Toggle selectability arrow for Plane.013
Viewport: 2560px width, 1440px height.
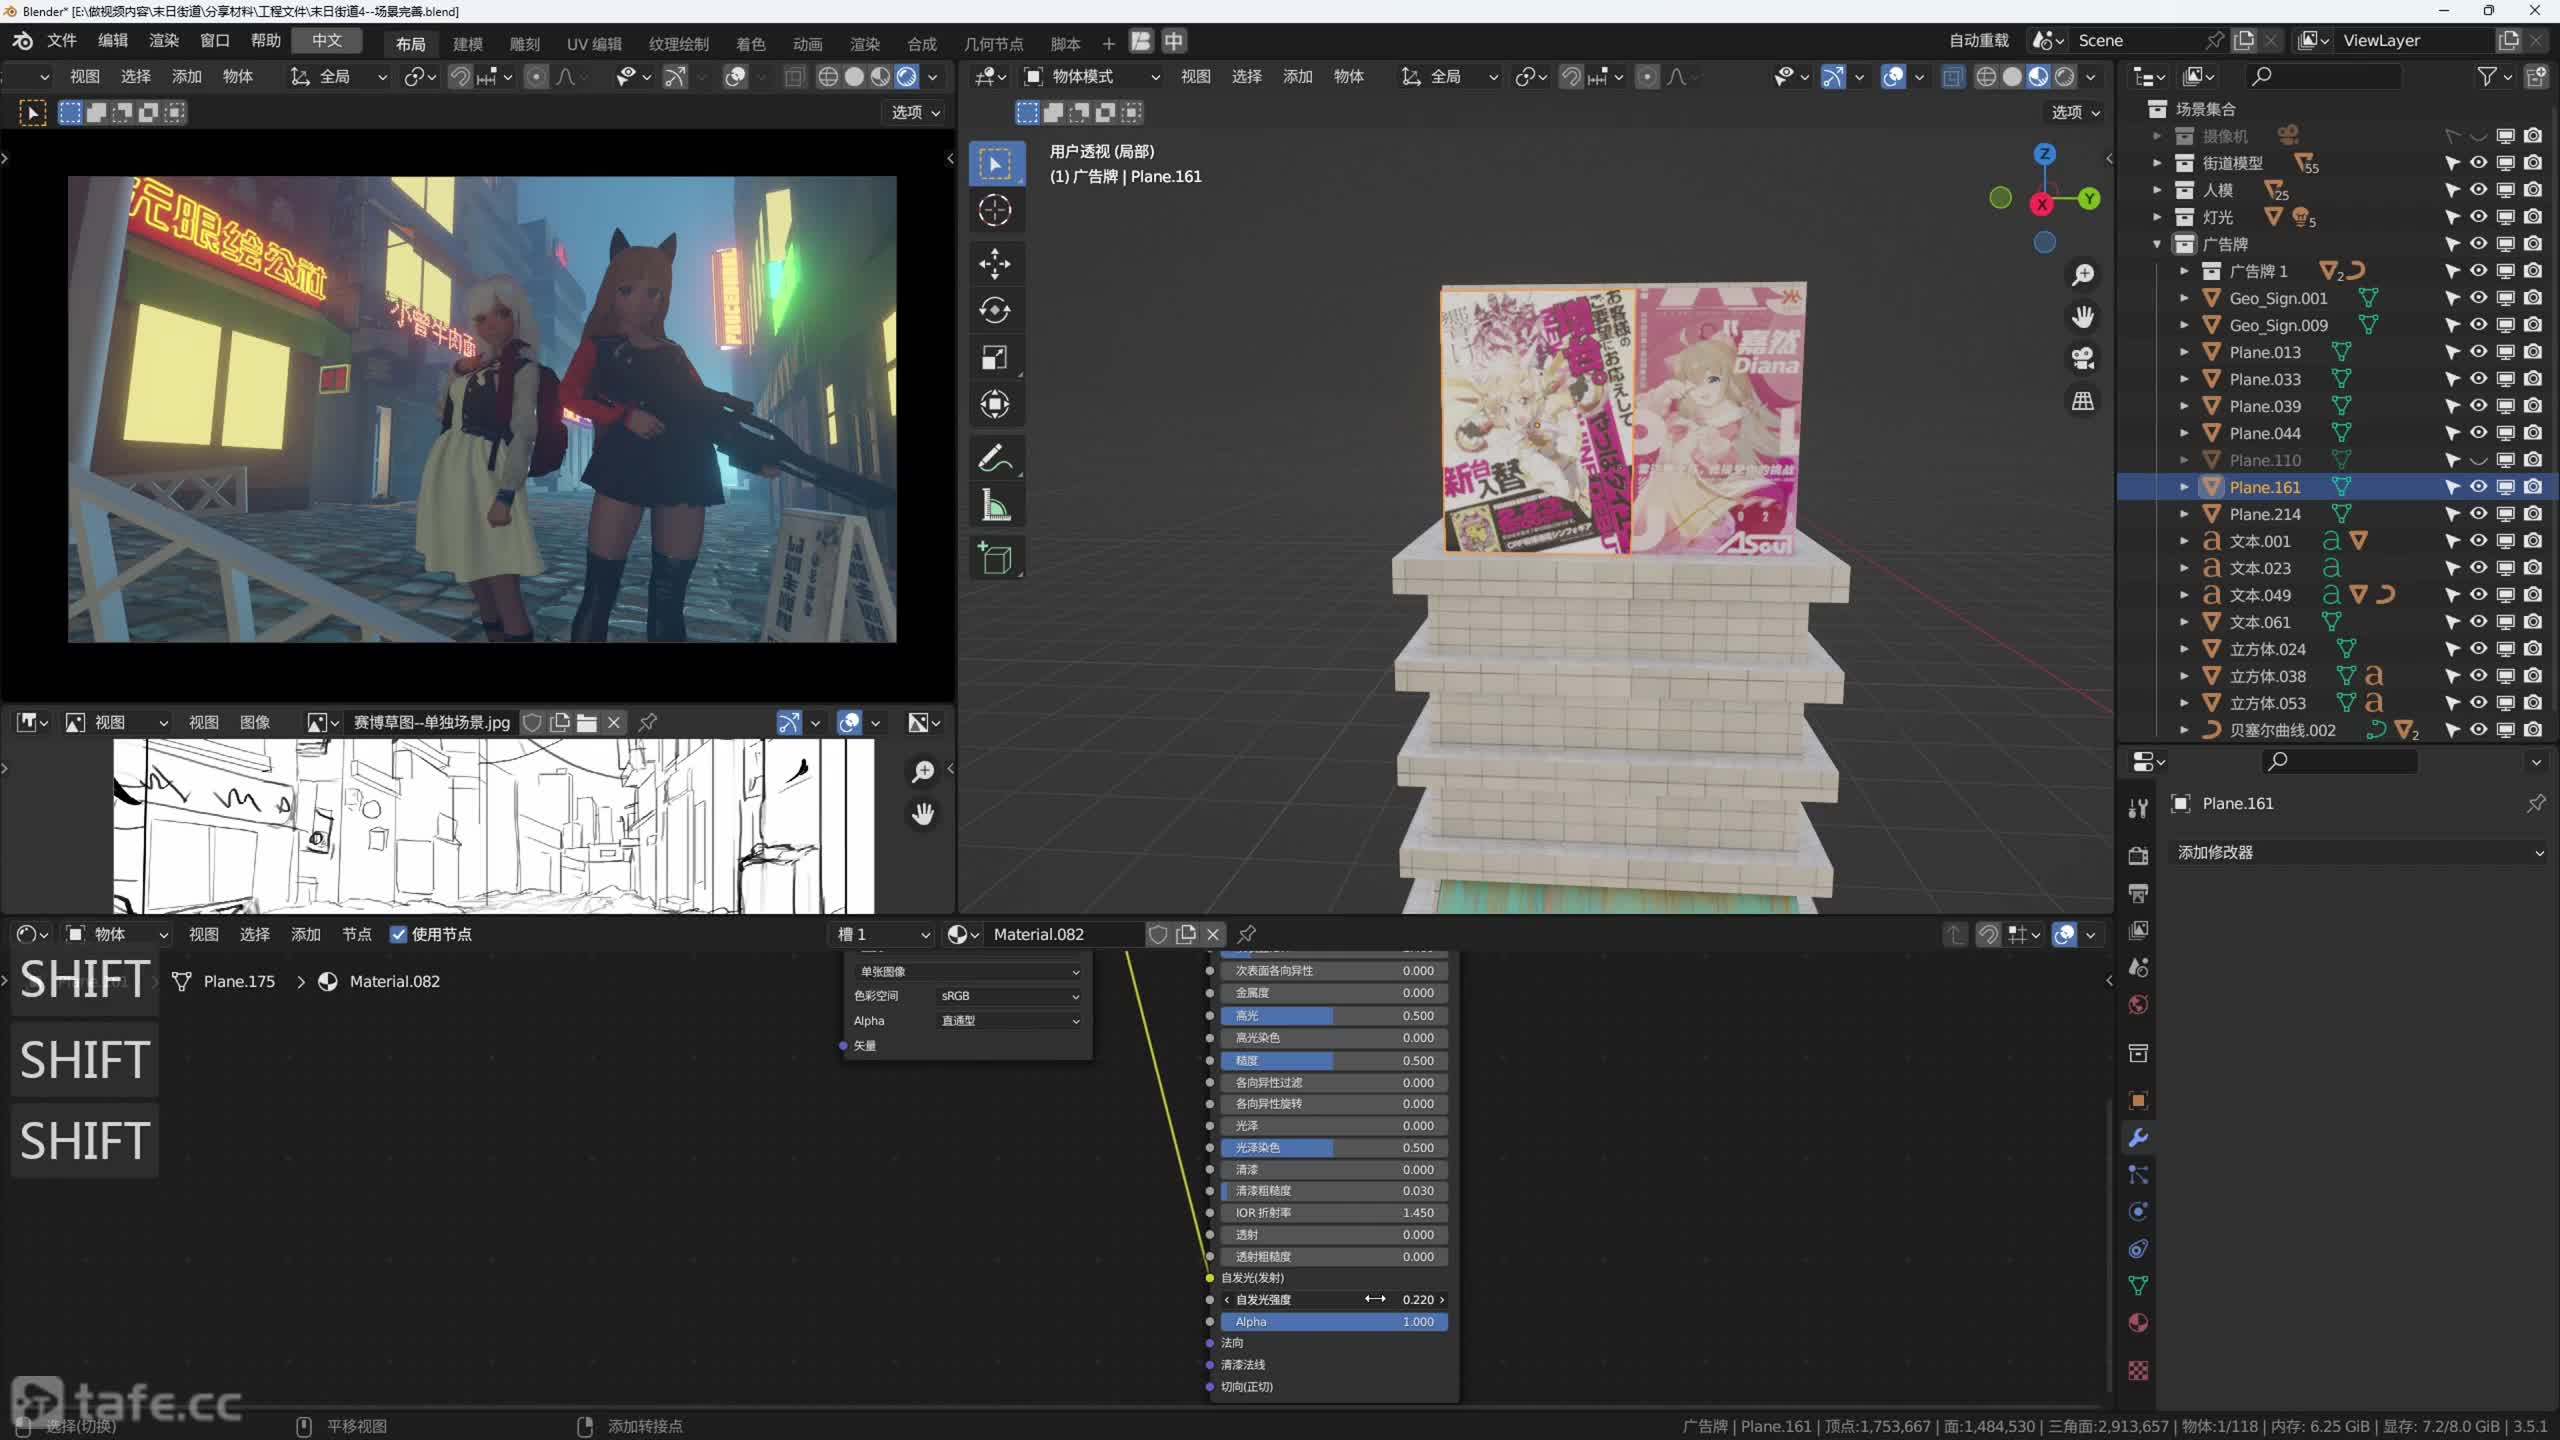tap(2452, 352)
